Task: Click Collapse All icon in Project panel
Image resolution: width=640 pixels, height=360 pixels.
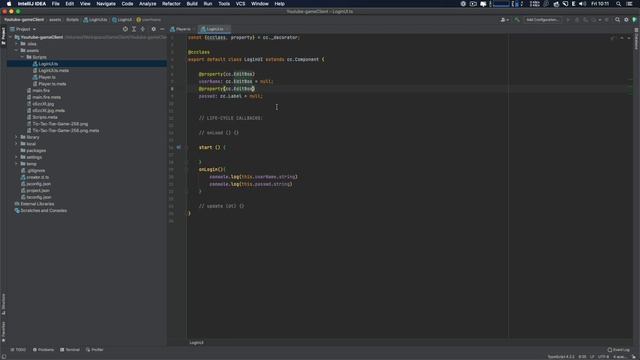Action: (143, 29)
